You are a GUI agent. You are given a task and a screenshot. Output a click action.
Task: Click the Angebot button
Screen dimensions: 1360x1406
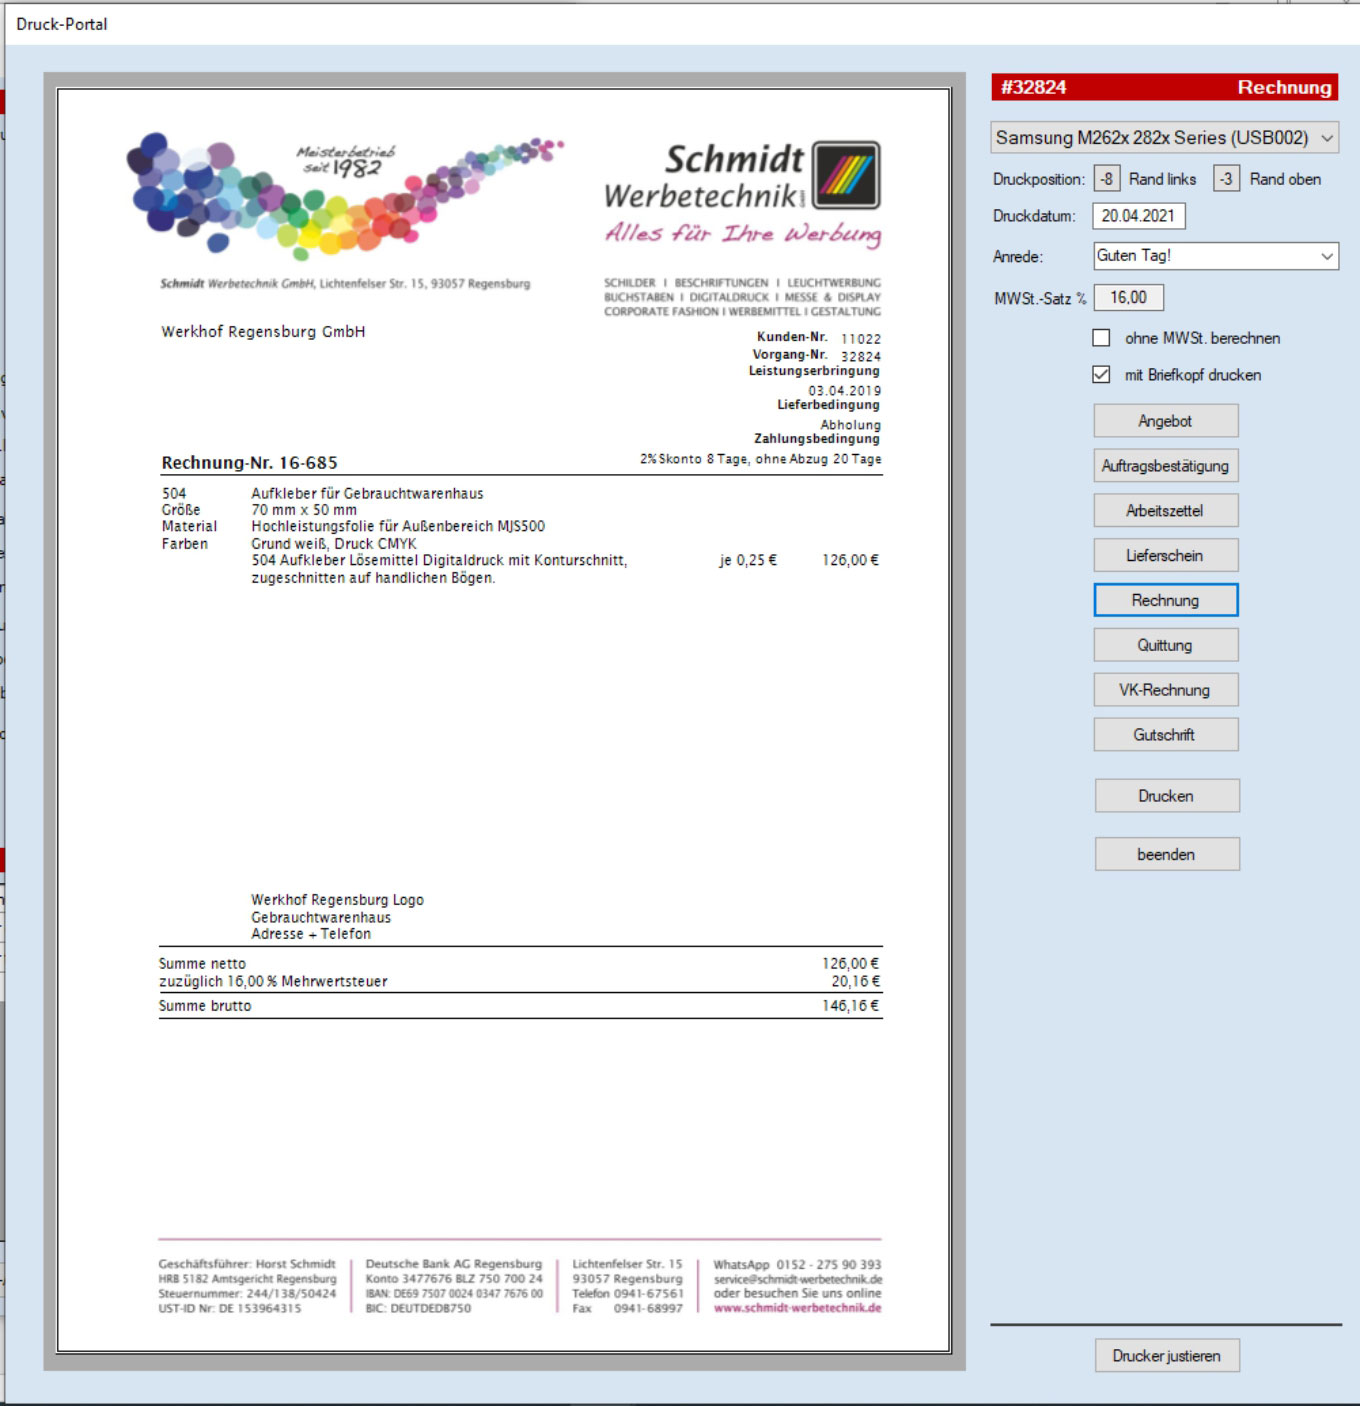coord(1165,421)
